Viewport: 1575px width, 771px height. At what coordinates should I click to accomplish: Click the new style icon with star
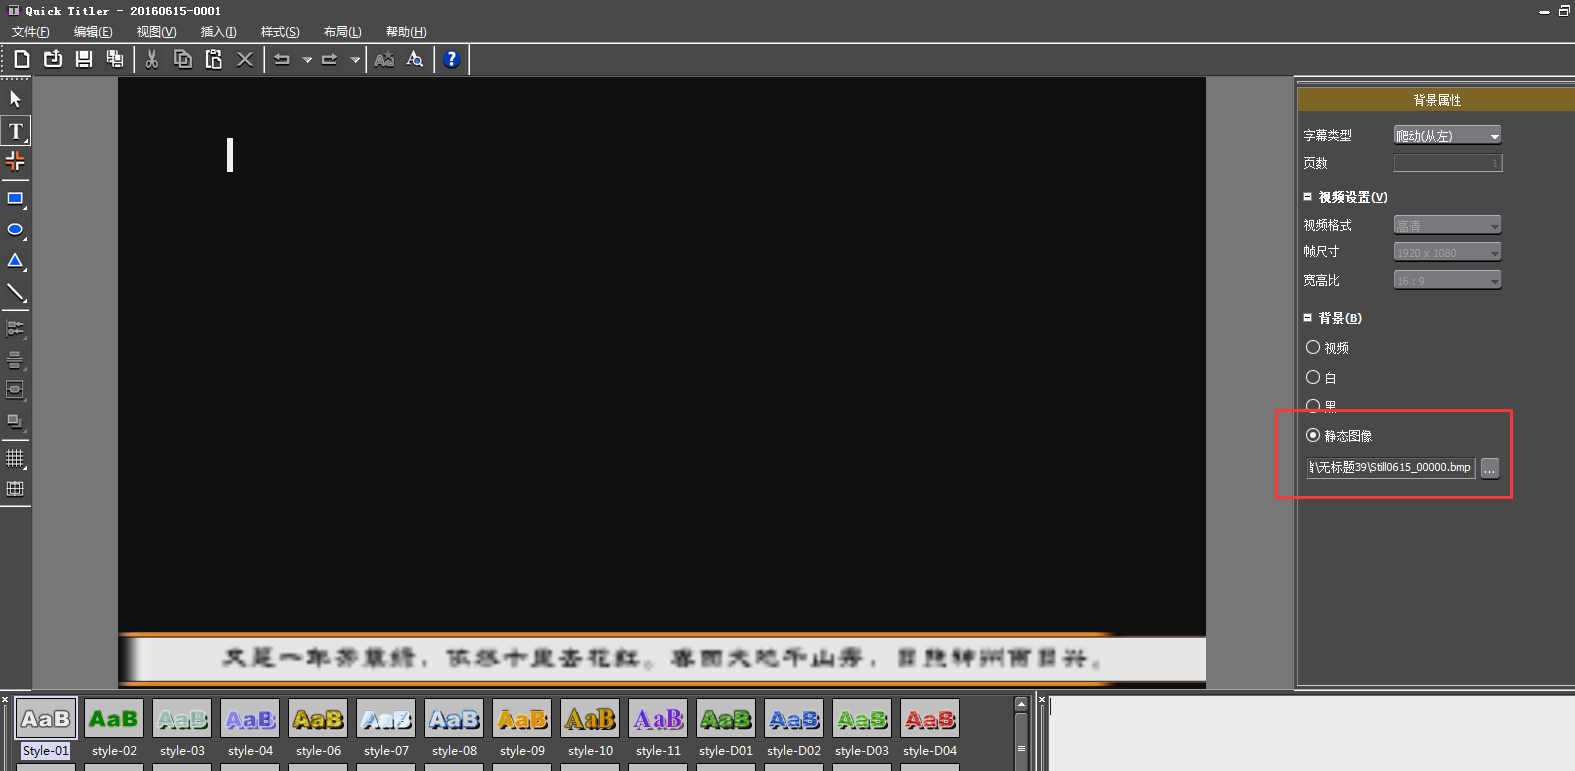[384, 59]
